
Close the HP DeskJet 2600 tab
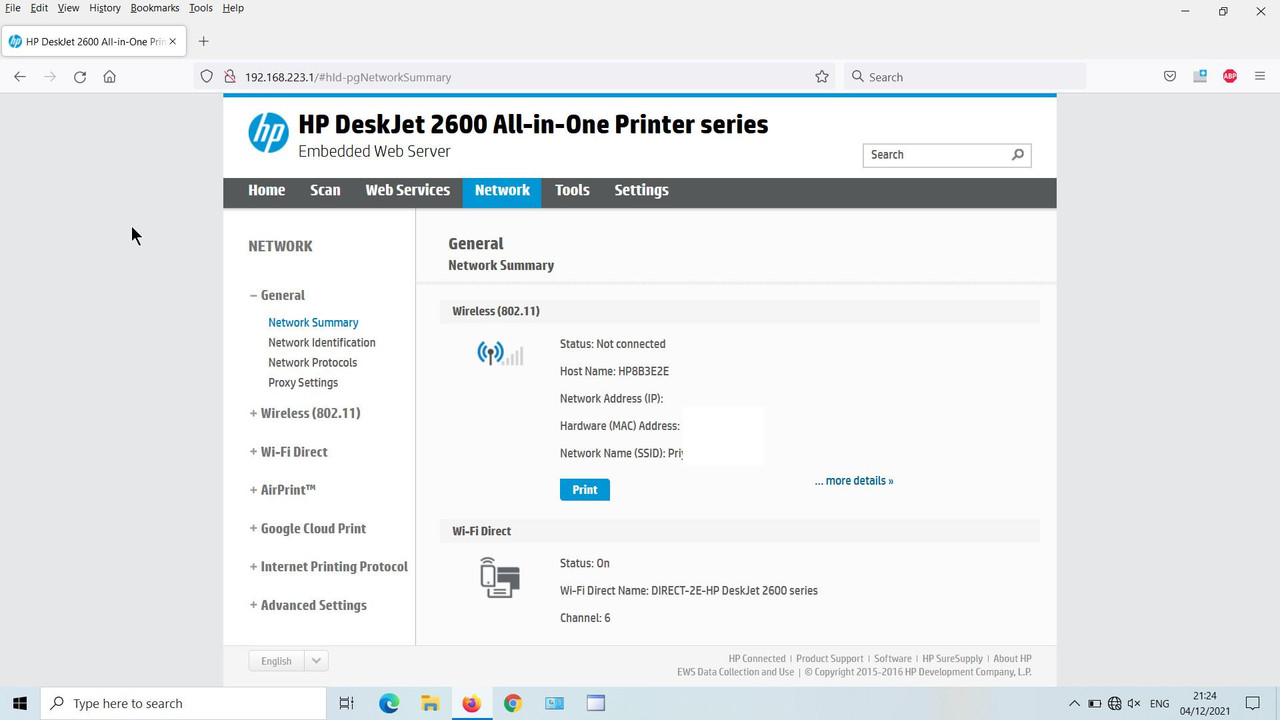point(173,41)
